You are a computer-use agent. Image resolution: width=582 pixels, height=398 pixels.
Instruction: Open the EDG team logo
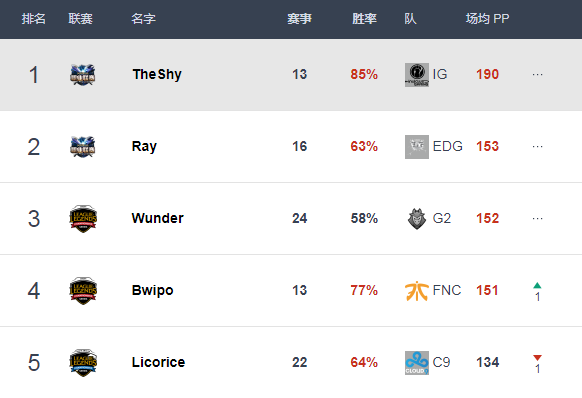[x=417, y=147]
